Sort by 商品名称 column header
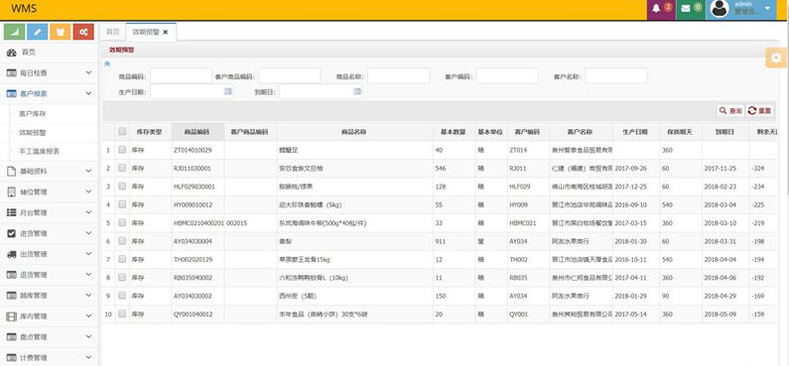This screenshot has width=789, height=366. tap(354, 132)
